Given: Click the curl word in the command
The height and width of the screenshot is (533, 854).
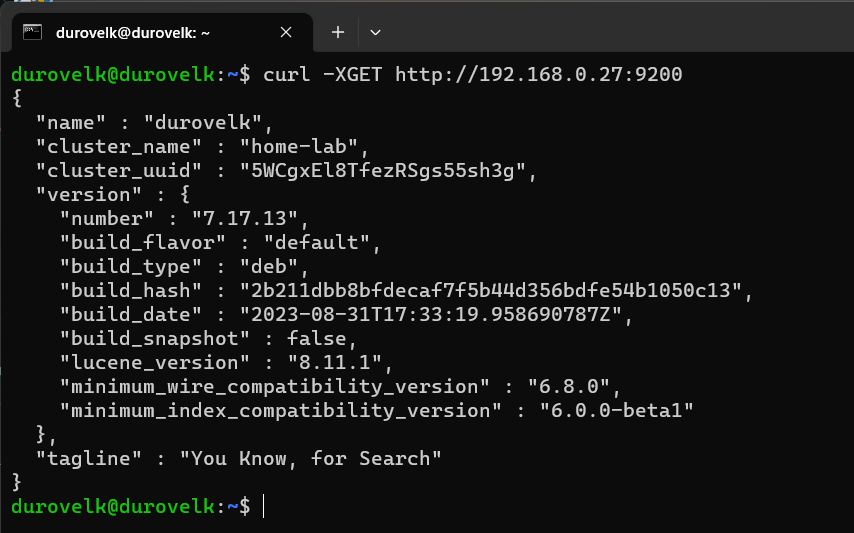Looking at the screenshot, I should 287,74.
